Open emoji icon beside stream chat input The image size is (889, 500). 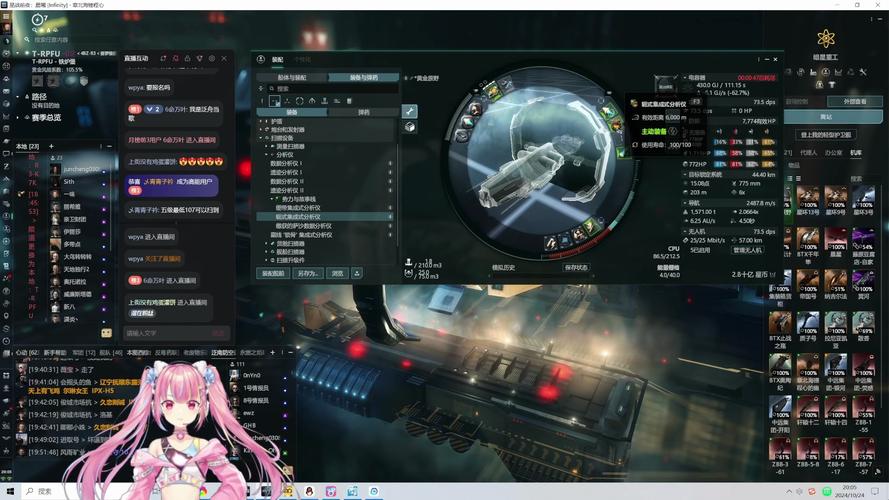(x=106, y=333)
